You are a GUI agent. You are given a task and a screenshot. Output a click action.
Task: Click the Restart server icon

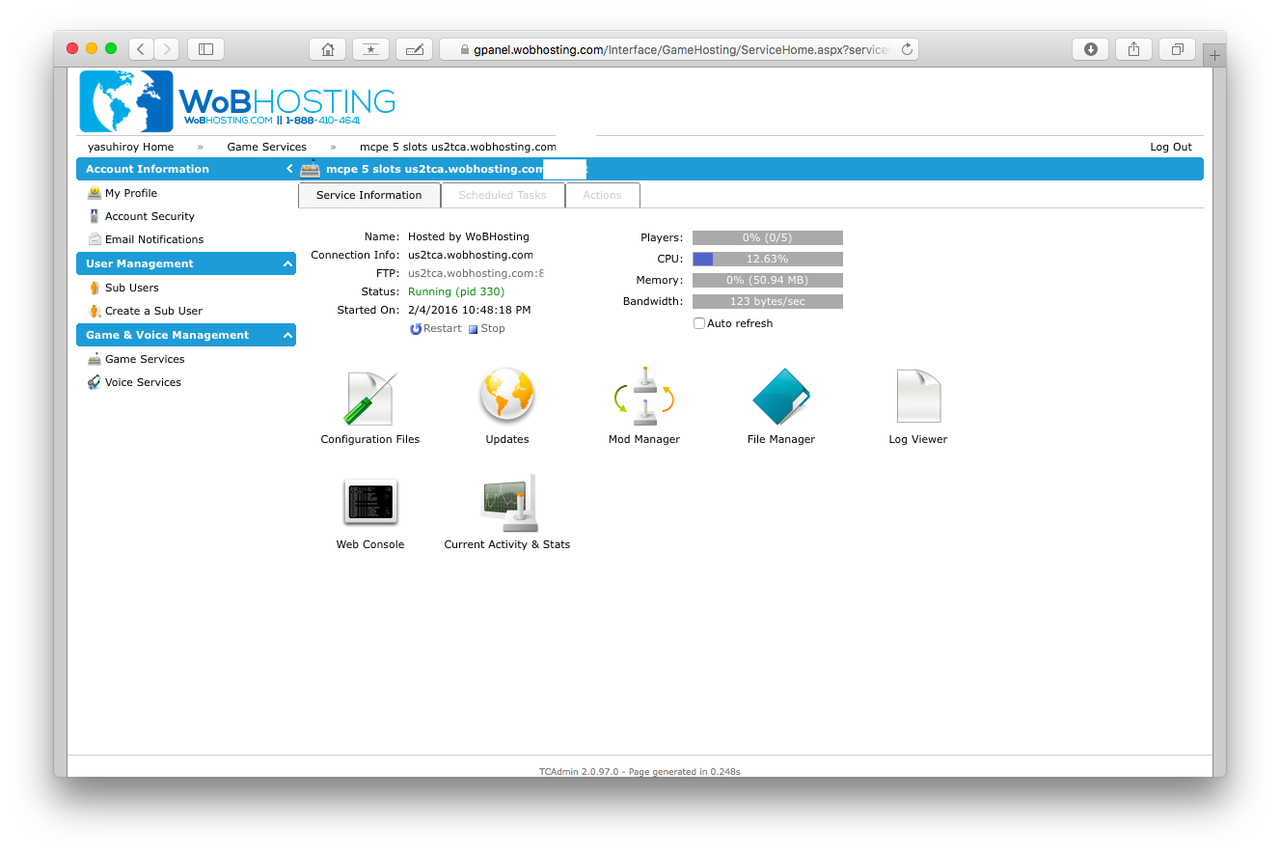(416, 329)
